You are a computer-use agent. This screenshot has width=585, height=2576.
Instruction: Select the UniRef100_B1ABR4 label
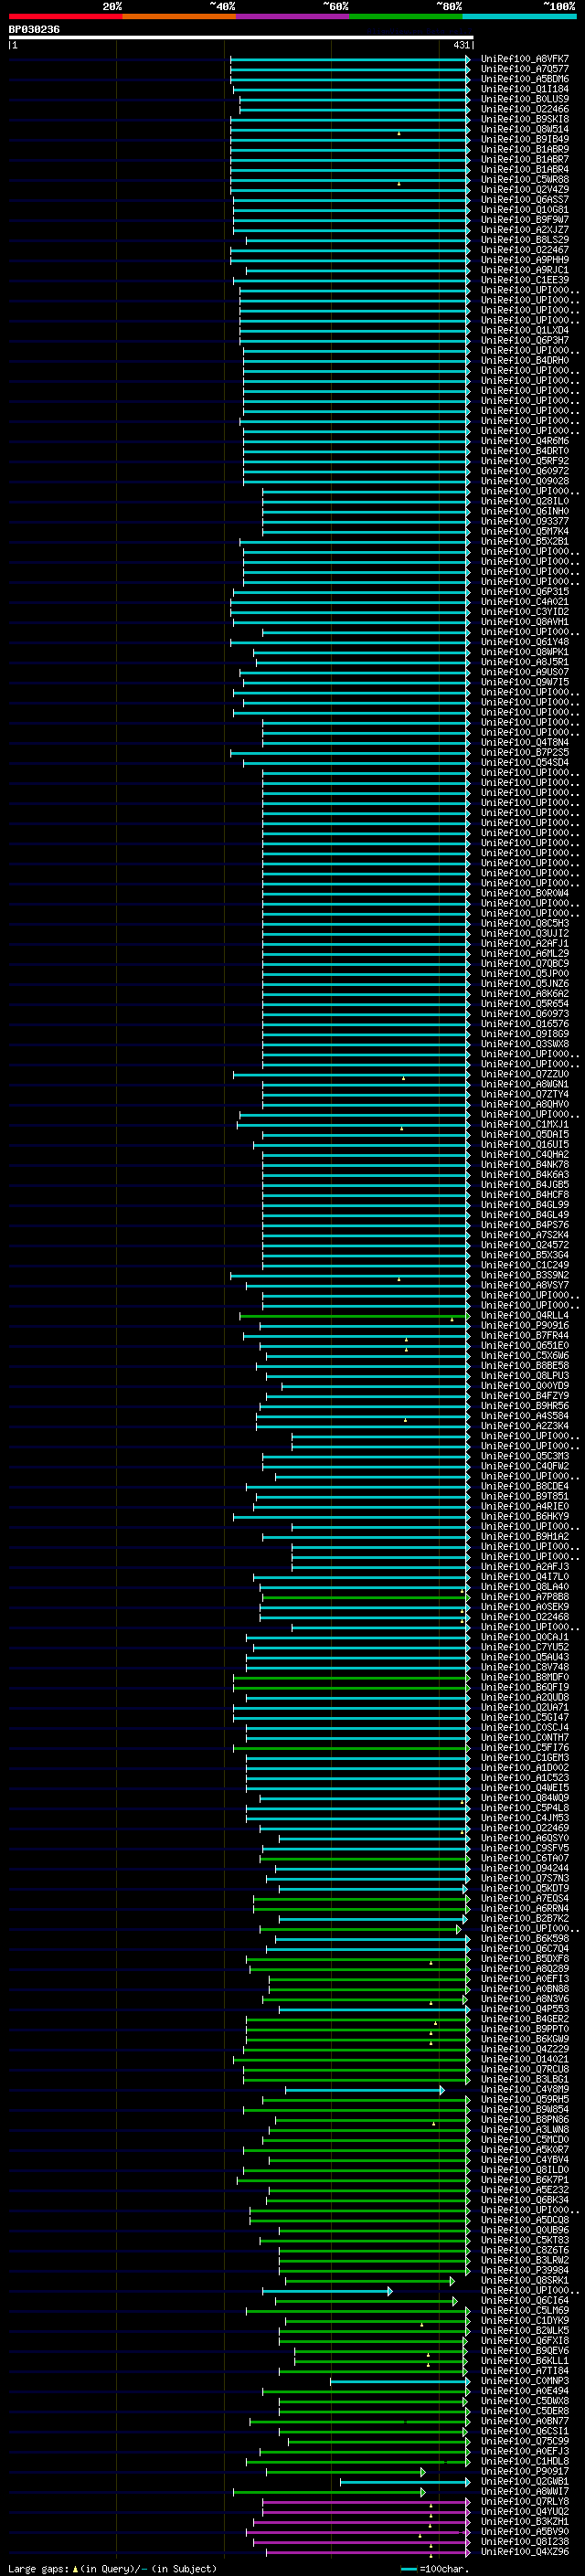525,169
